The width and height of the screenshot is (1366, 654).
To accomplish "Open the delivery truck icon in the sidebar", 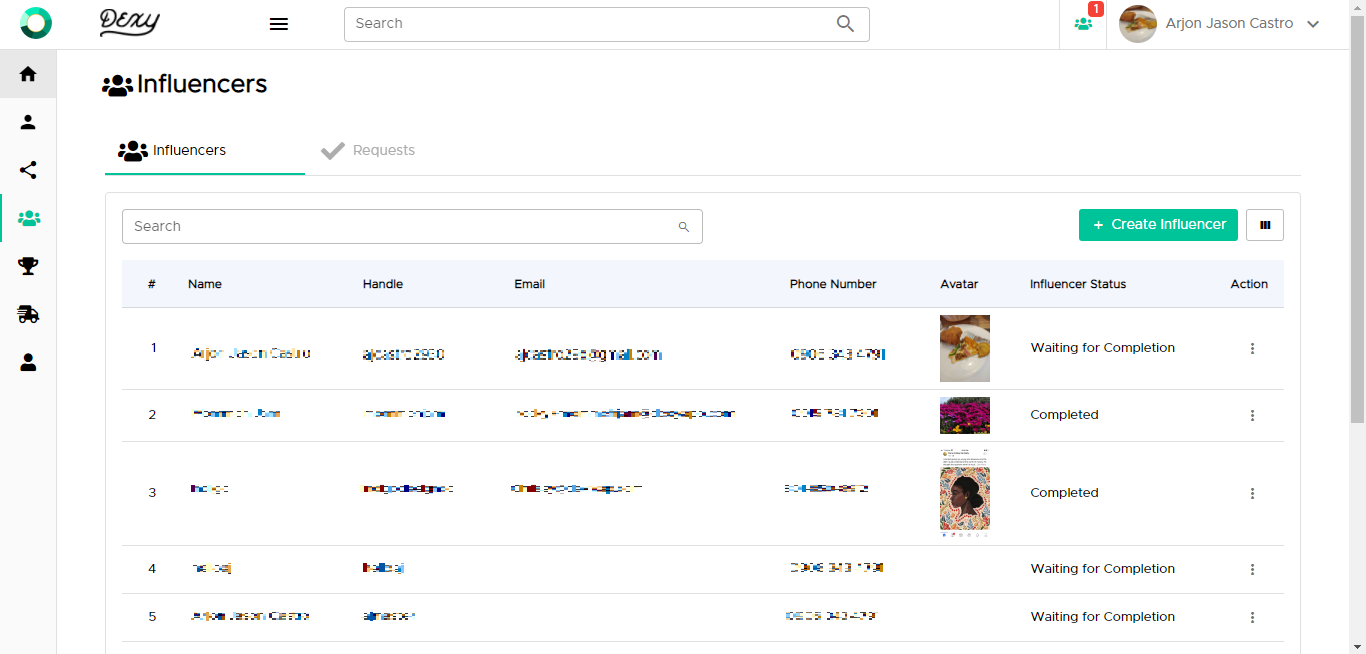I will click(x=28, y=314).
